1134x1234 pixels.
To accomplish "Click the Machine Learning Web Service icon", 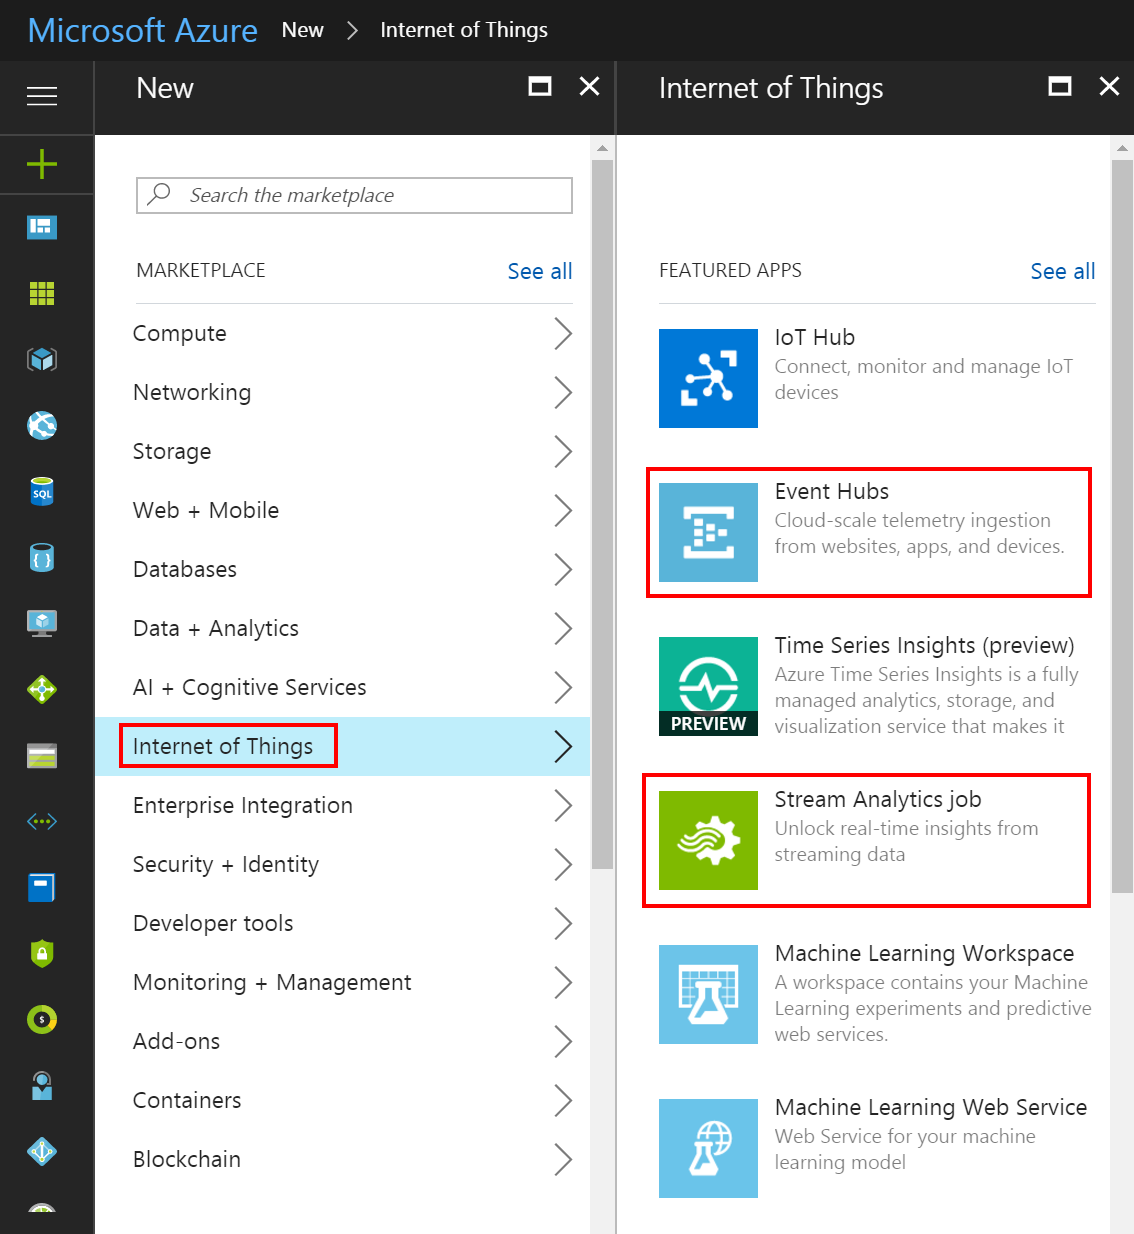I will click(x=708, y=1148).
